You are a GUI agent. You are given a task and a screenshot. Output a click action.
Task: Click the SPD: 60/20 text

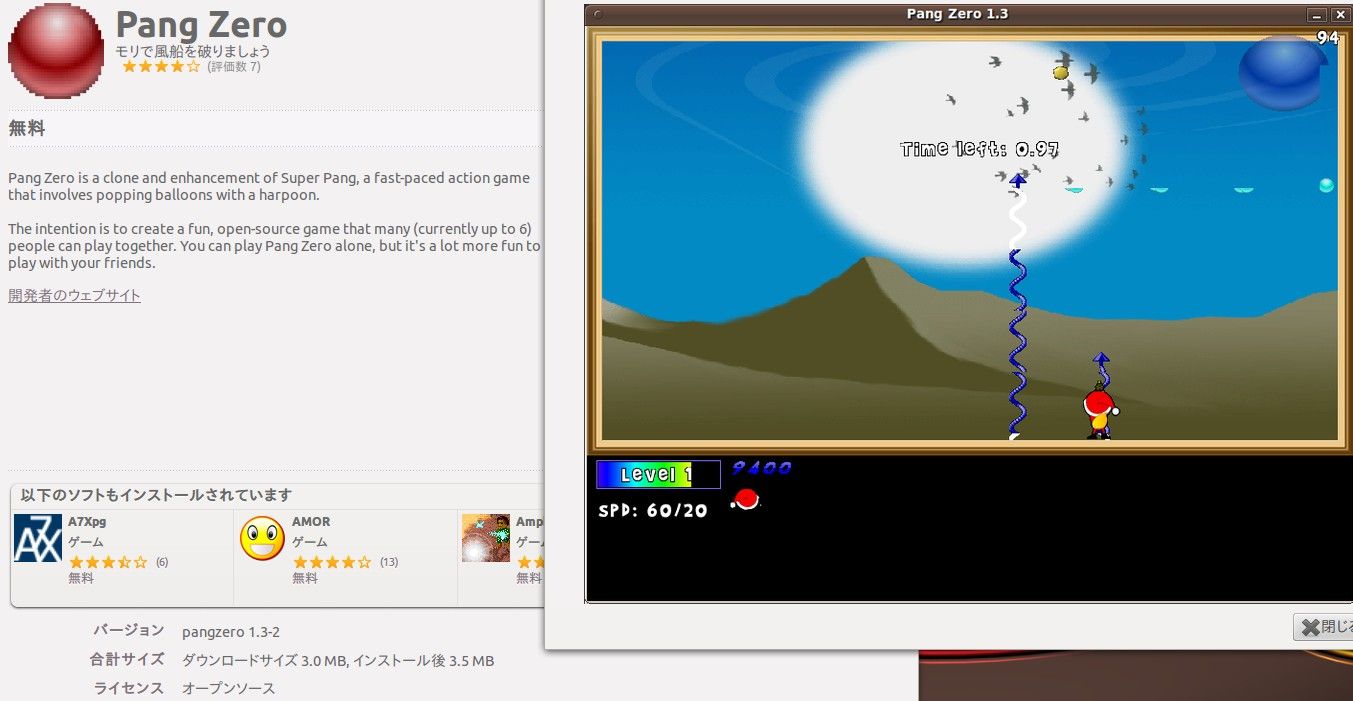pyautogui.click(x=653, y=510)
